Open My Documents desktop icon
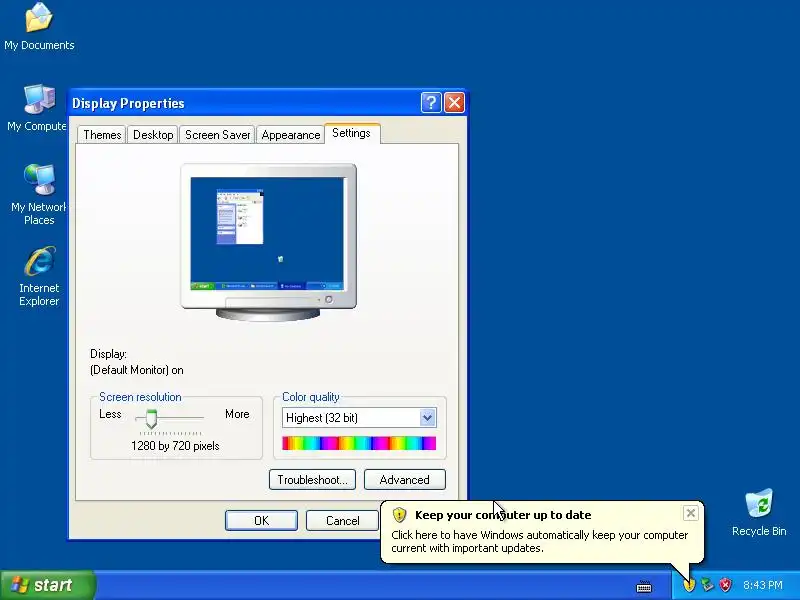Screen dimensions: 800x600 tap(39, 27)
